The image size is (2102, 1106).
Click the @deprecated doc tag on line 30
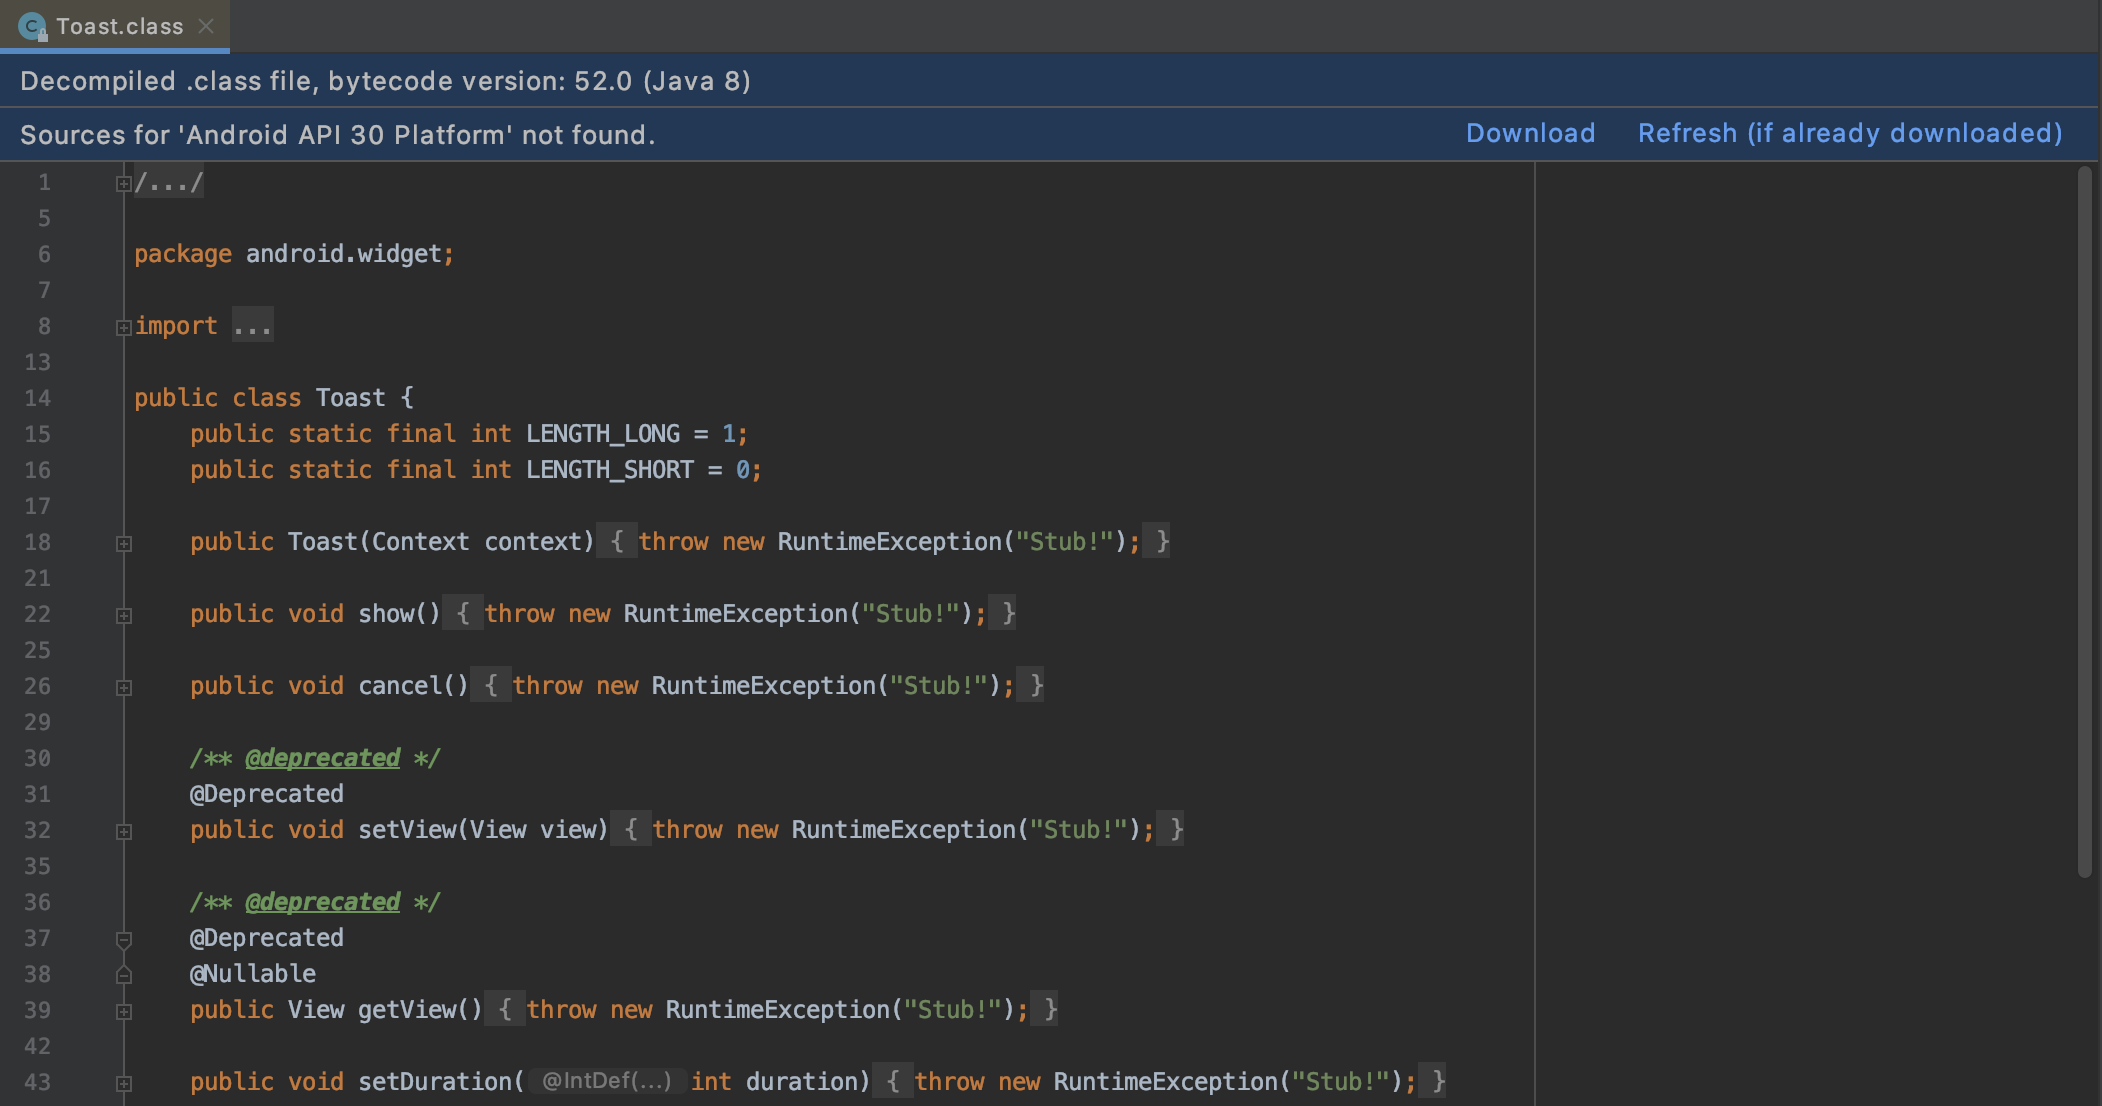click(322, 758)
